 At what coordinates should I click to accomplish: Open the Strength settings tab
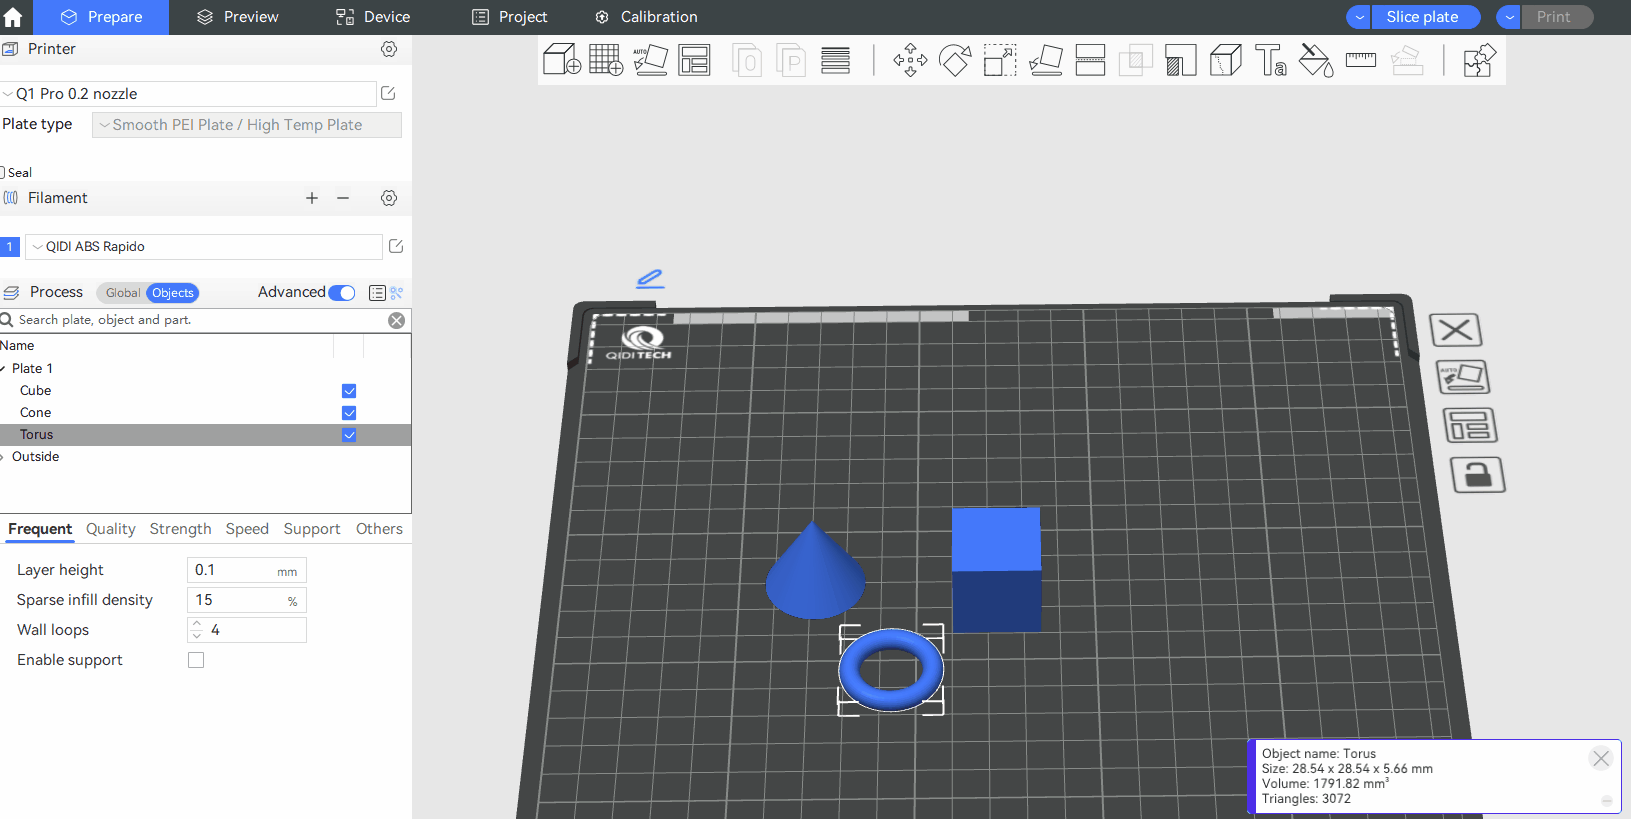point(180,529)
